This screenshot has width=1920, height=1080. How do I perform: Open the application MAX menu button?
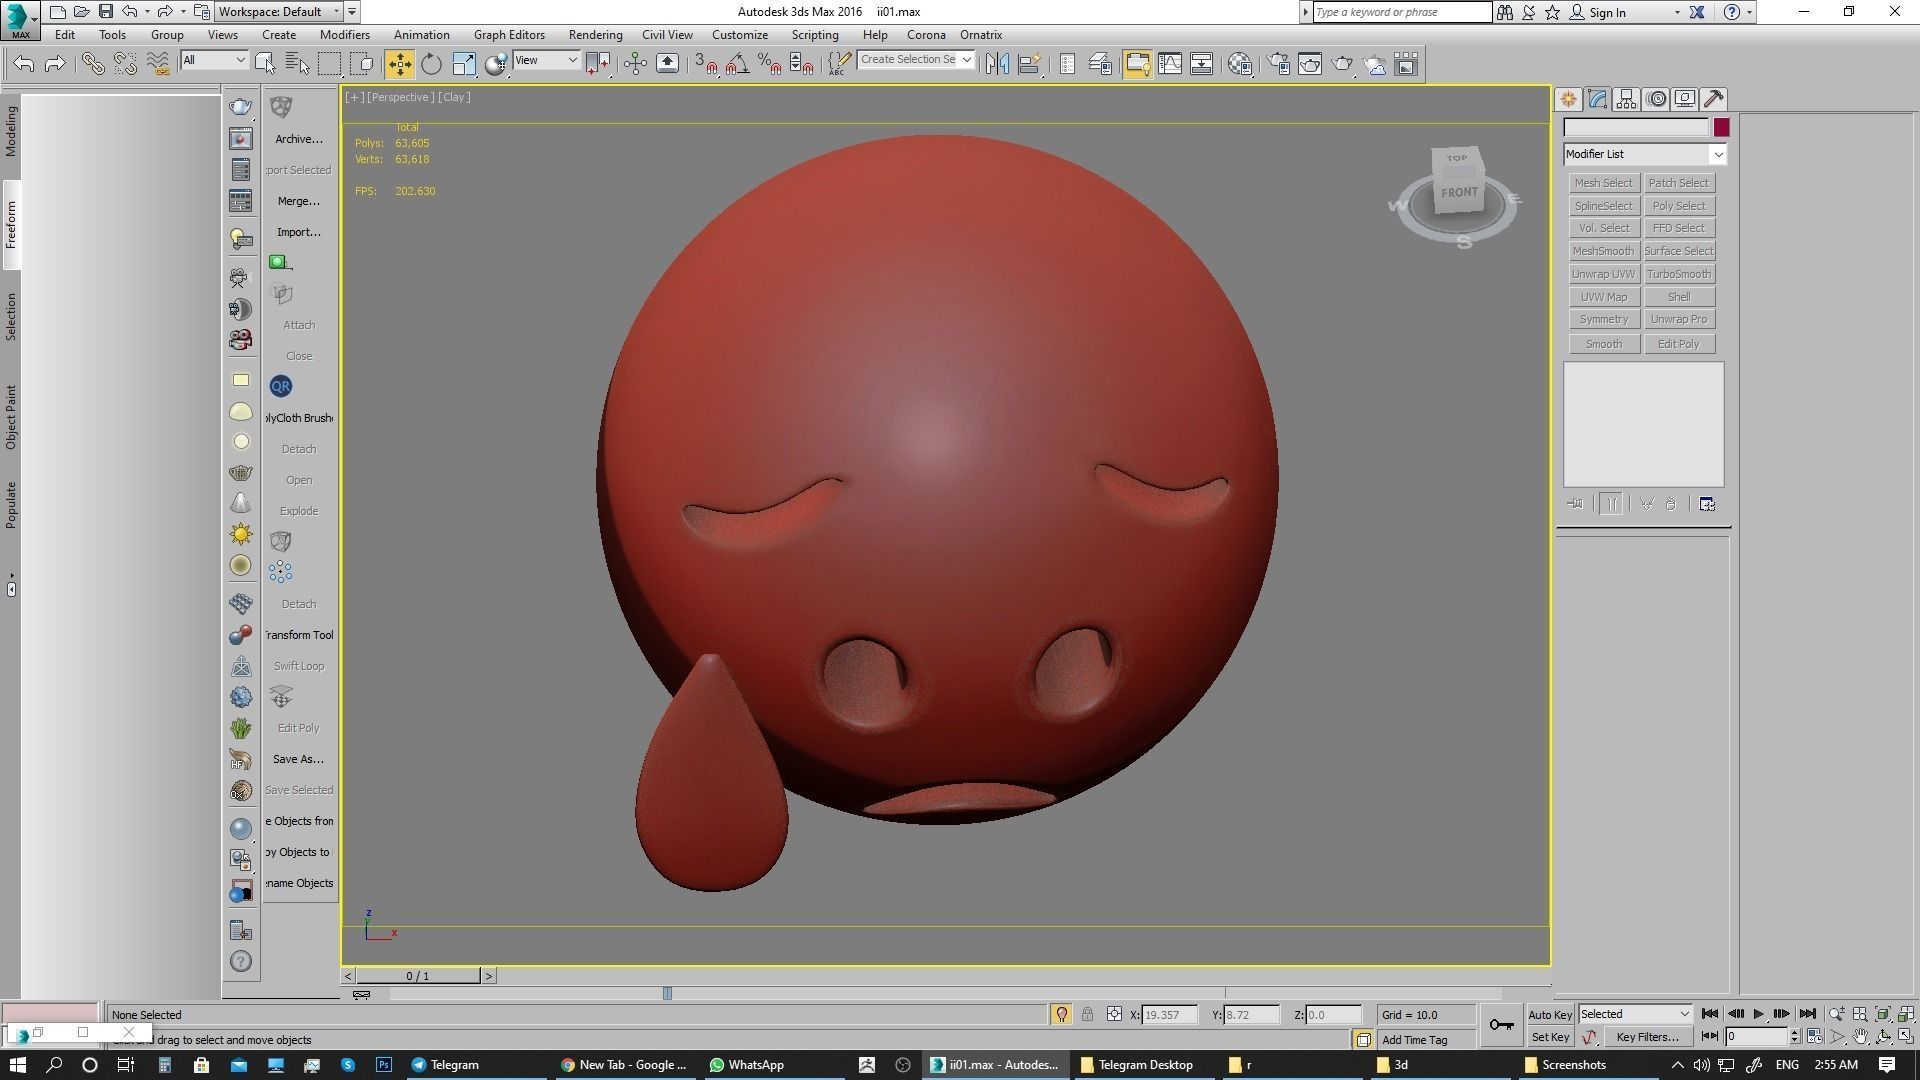20,20
